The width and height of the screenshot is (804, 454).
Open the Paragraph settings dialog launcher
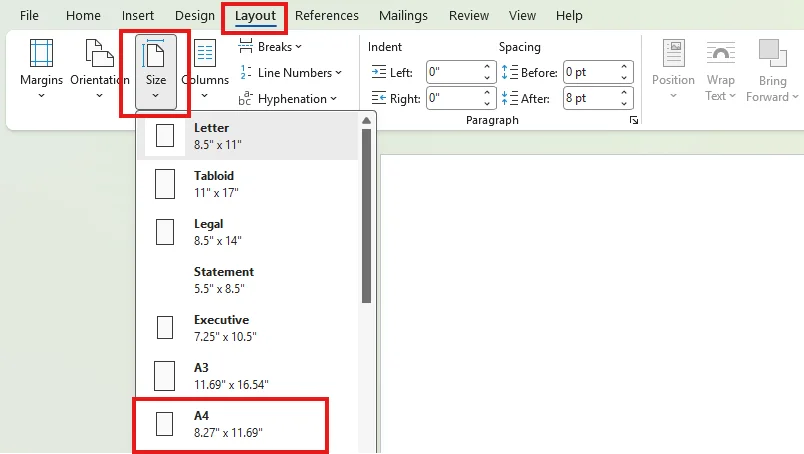tap(634, 120)
